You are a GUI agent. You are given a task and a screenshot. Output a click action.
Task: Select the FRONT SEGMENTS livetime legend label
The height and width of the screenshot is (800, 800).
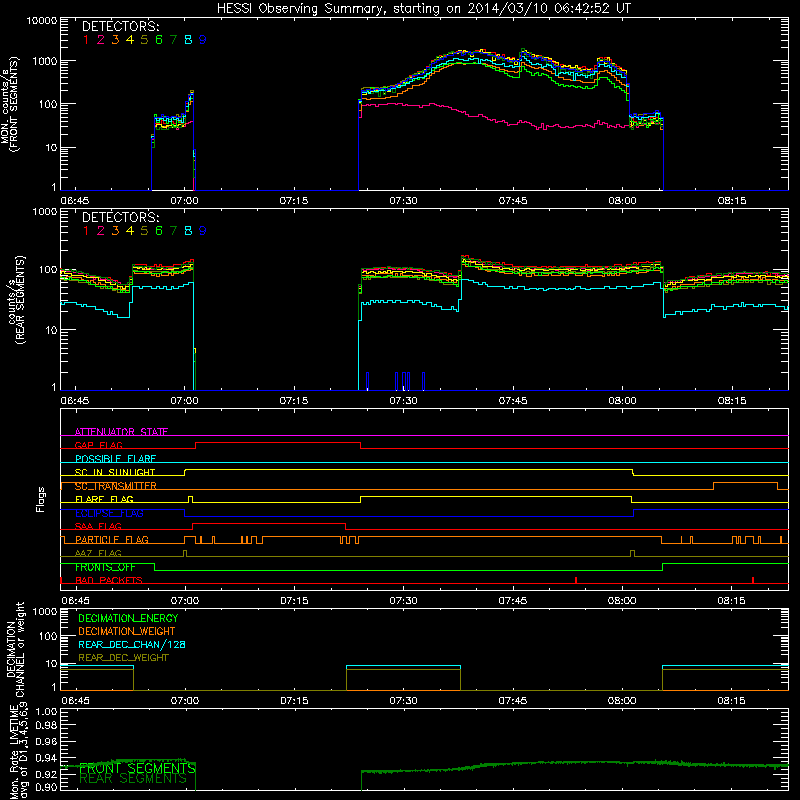pyautogui.click(x=137, y=768)
